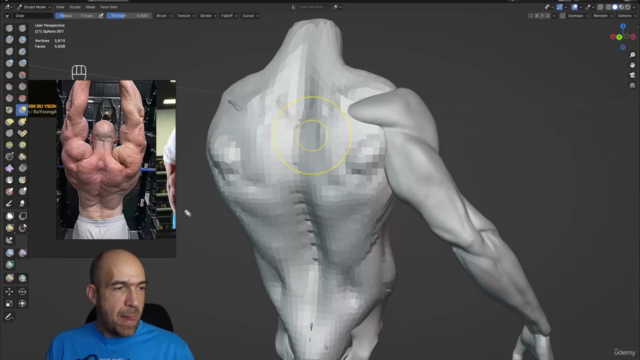Select the Mask brush
The image size is (640, 360).
[9, 180]
